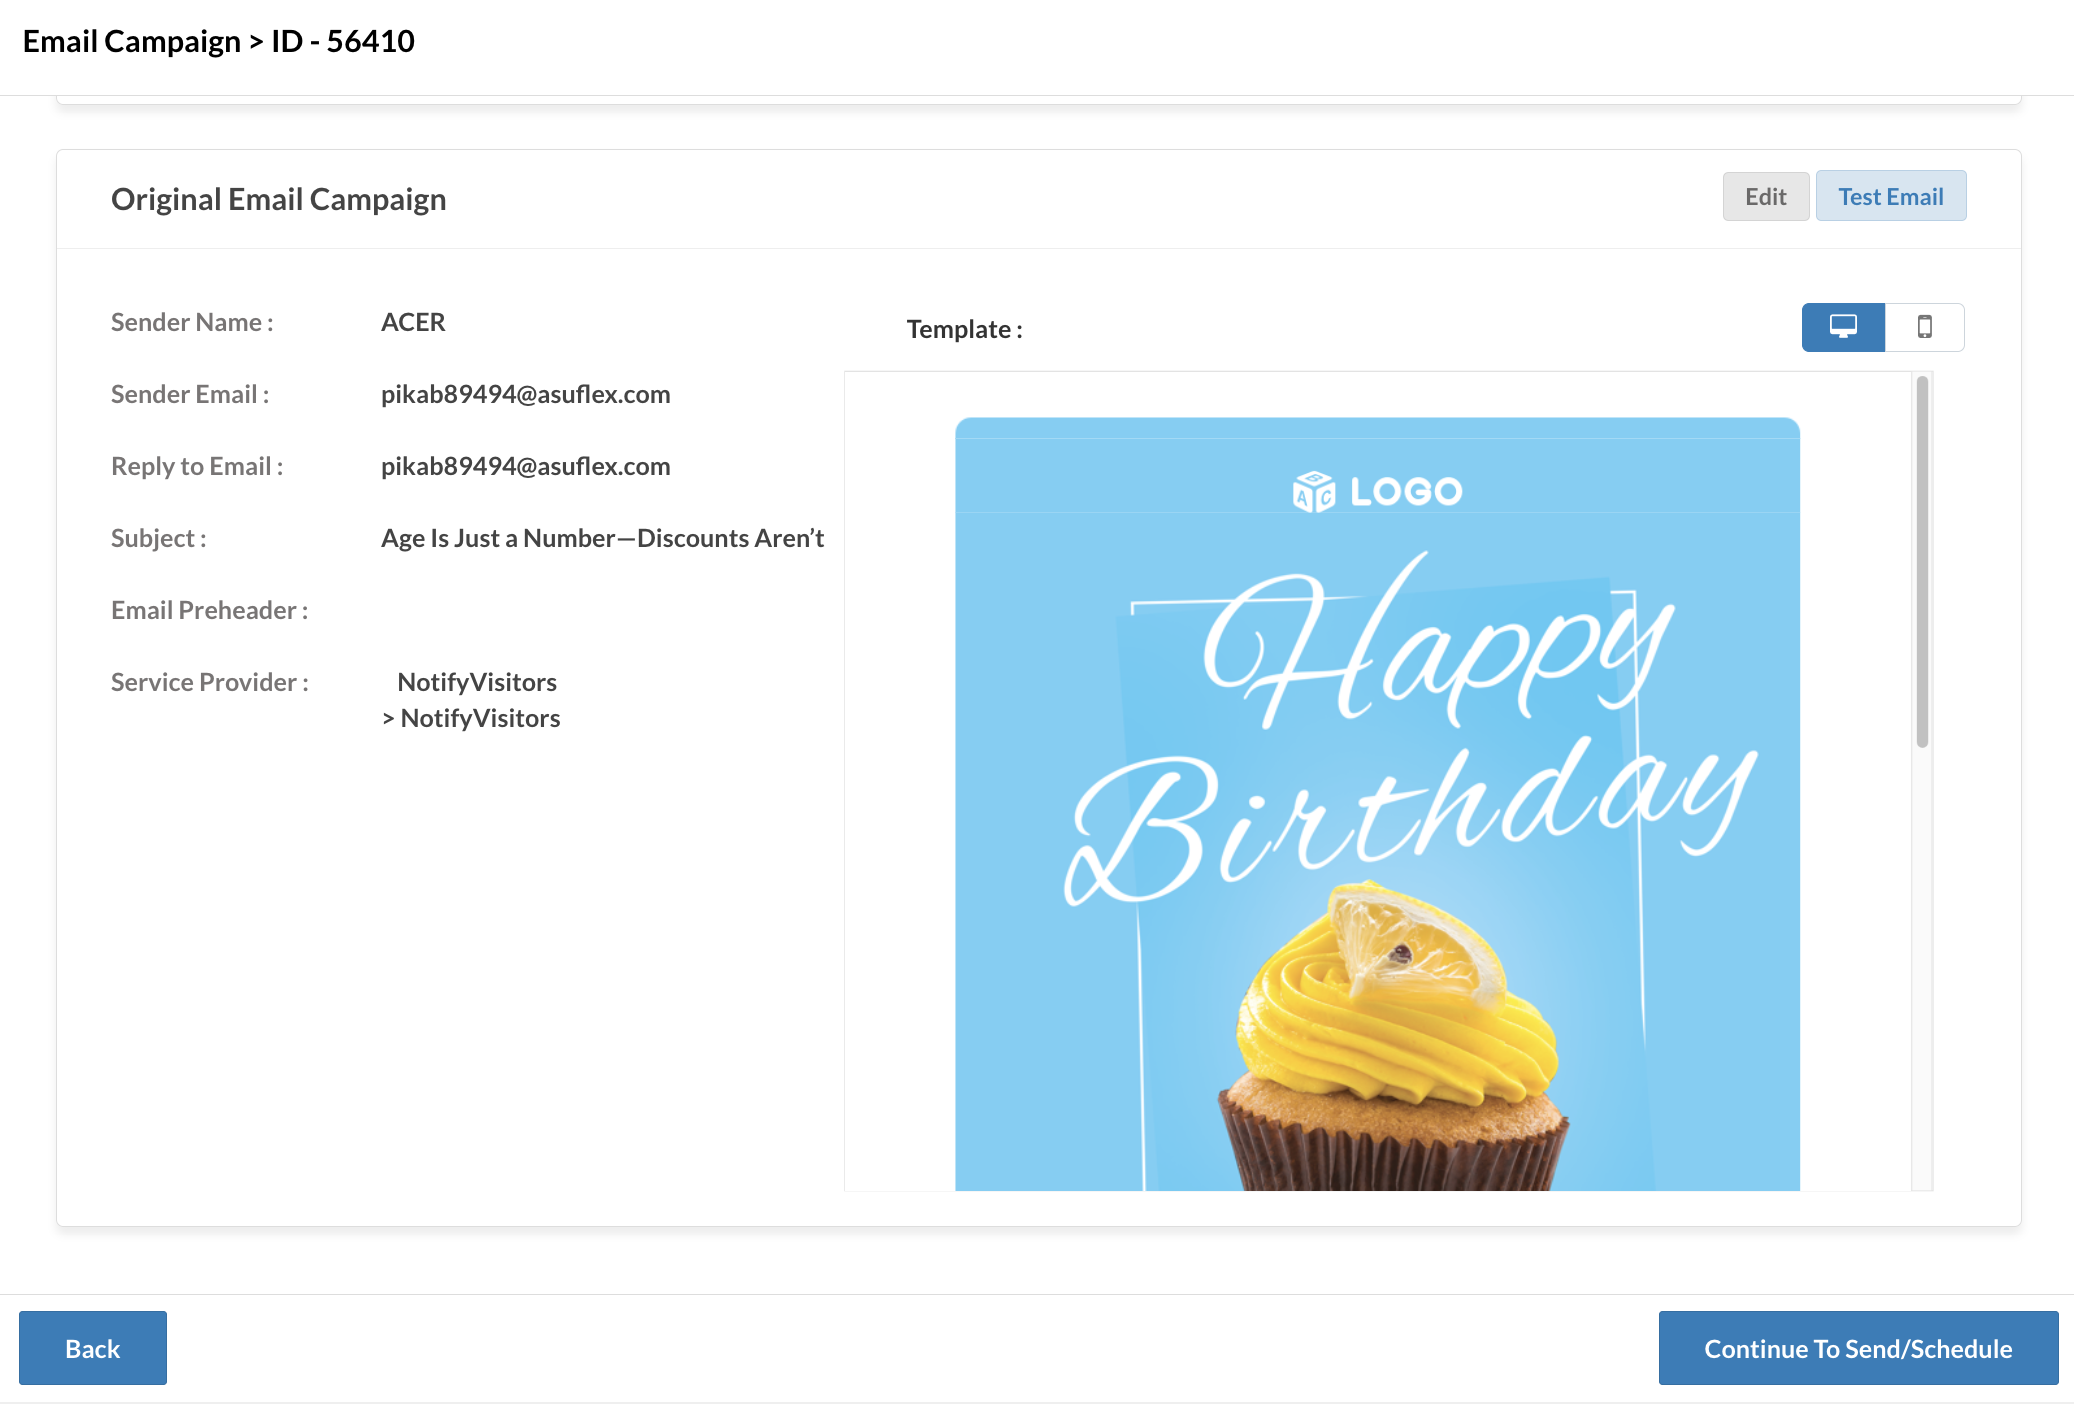Click the sender email address value
Screen dimensions: 2074x1404
click(525, 394)
